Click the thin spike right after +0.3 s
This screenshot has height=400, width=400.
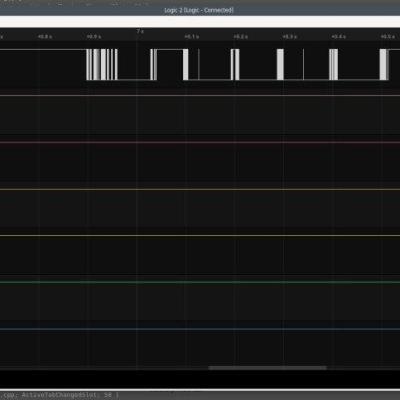[303, 64]
